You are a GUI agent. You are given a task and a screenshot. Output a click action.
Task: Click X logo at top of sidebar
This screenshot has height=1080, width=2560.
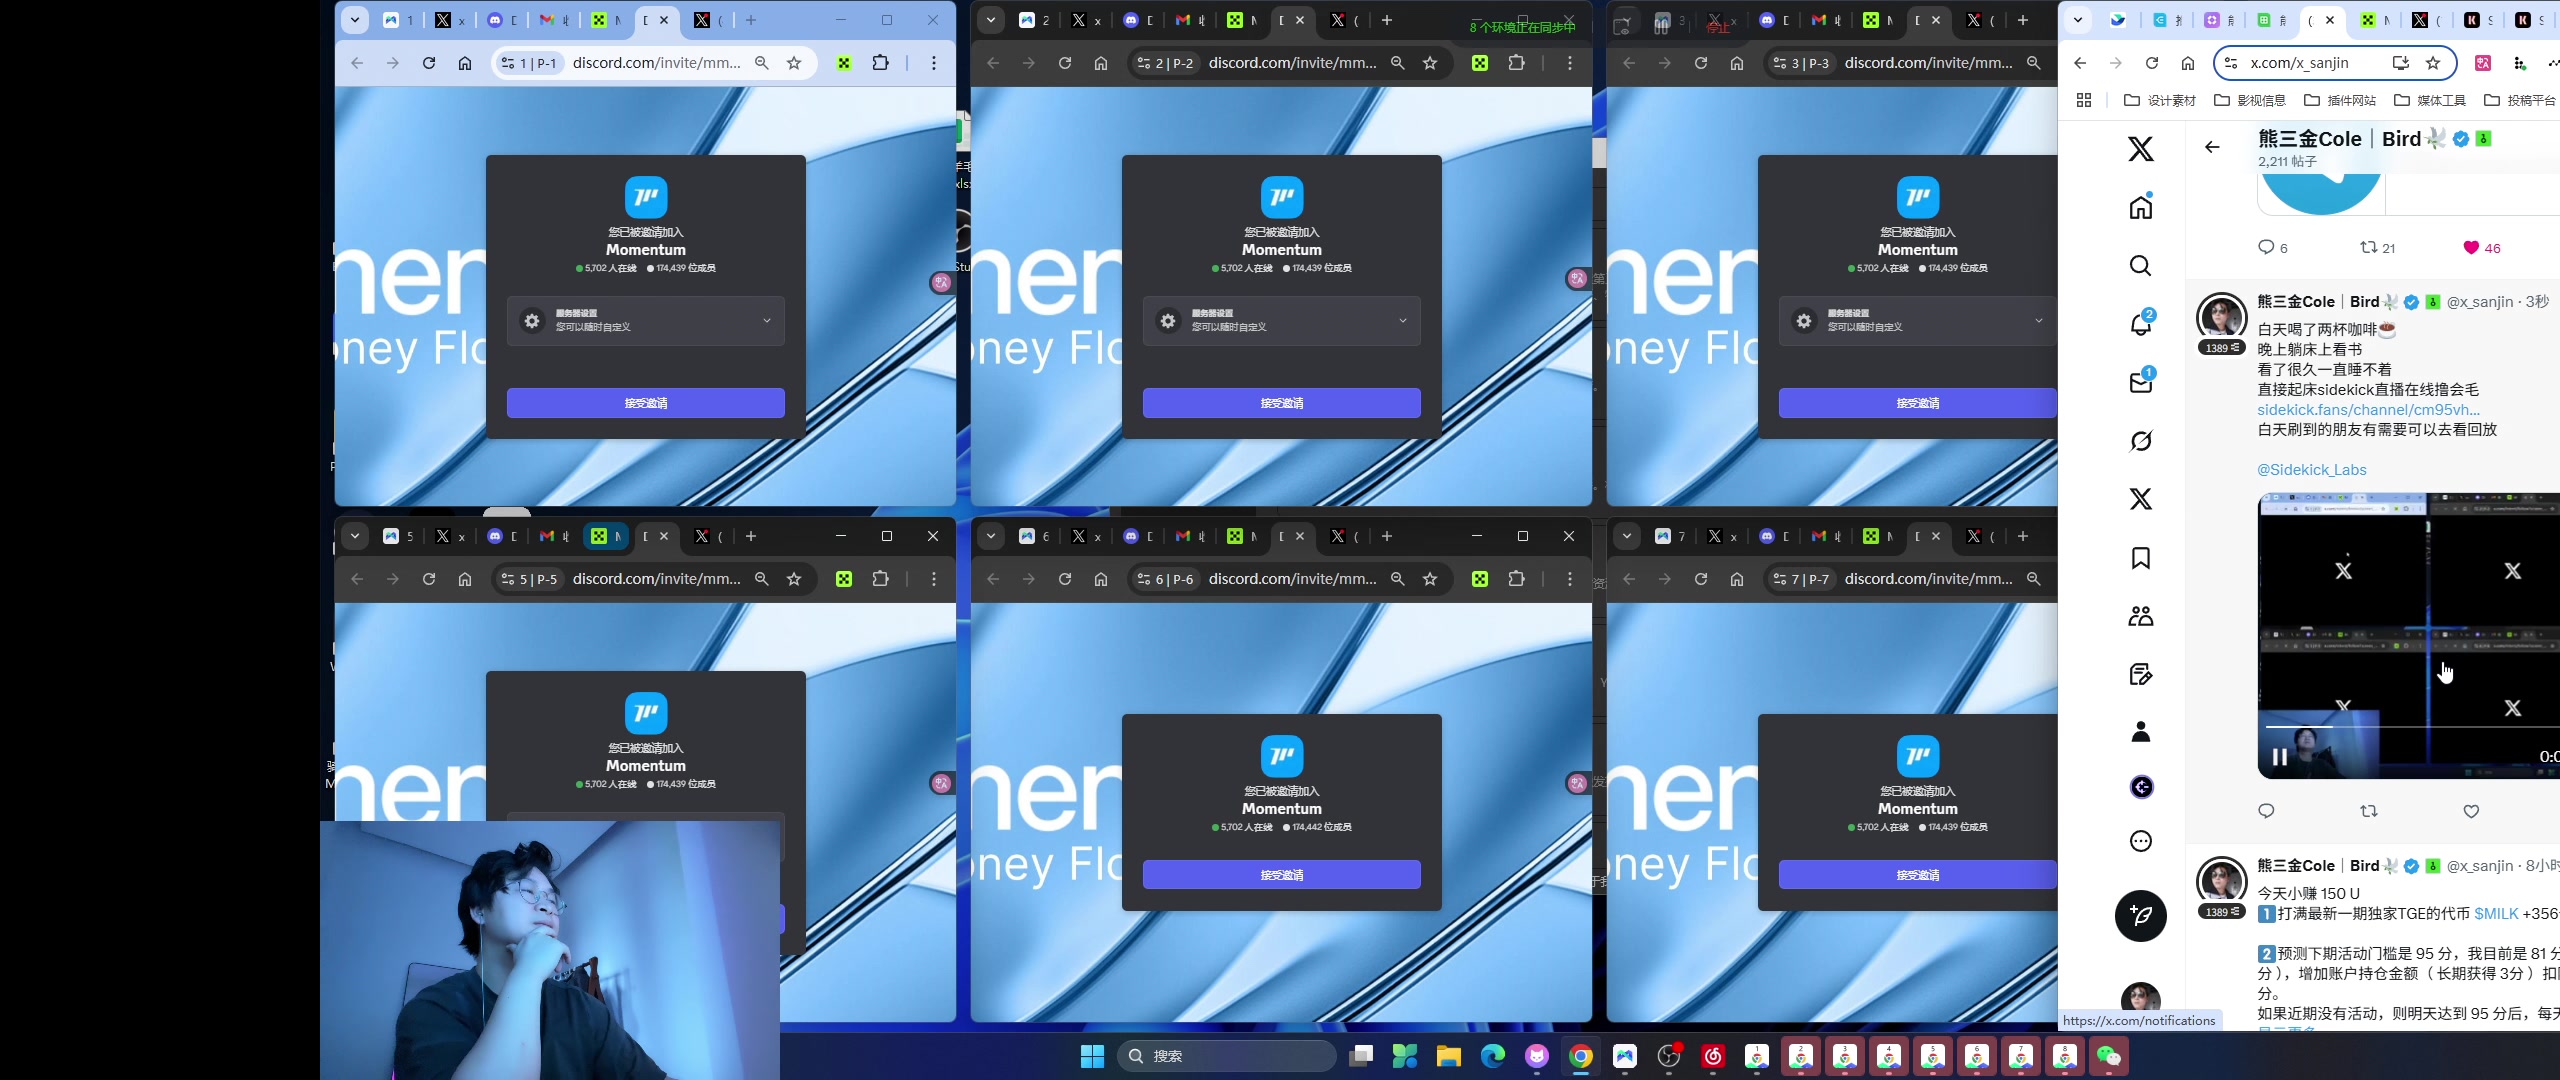click(x=2140, y=149)
